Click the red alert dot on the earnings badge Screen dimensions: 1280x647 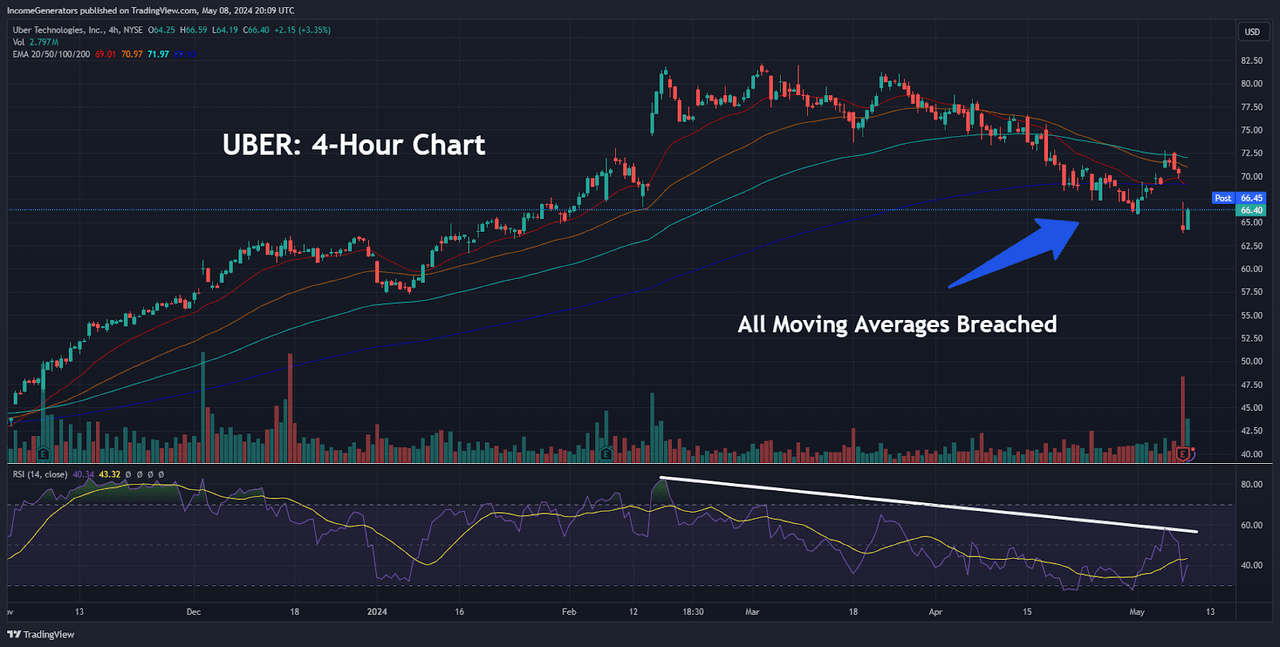(1192, 448)
